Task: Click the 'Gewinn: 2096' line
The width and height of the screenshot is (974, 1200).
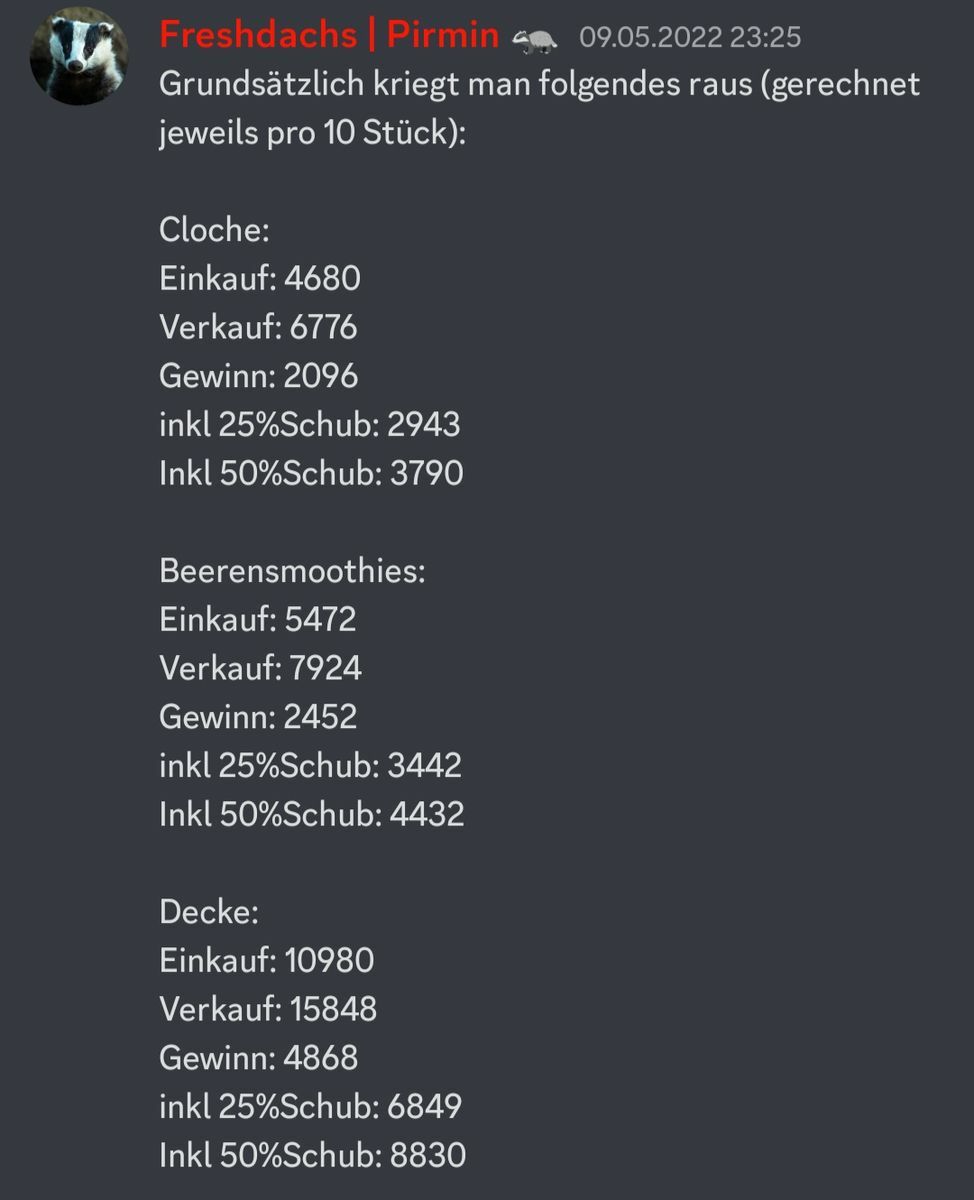Action: click(x=258, y=376)
